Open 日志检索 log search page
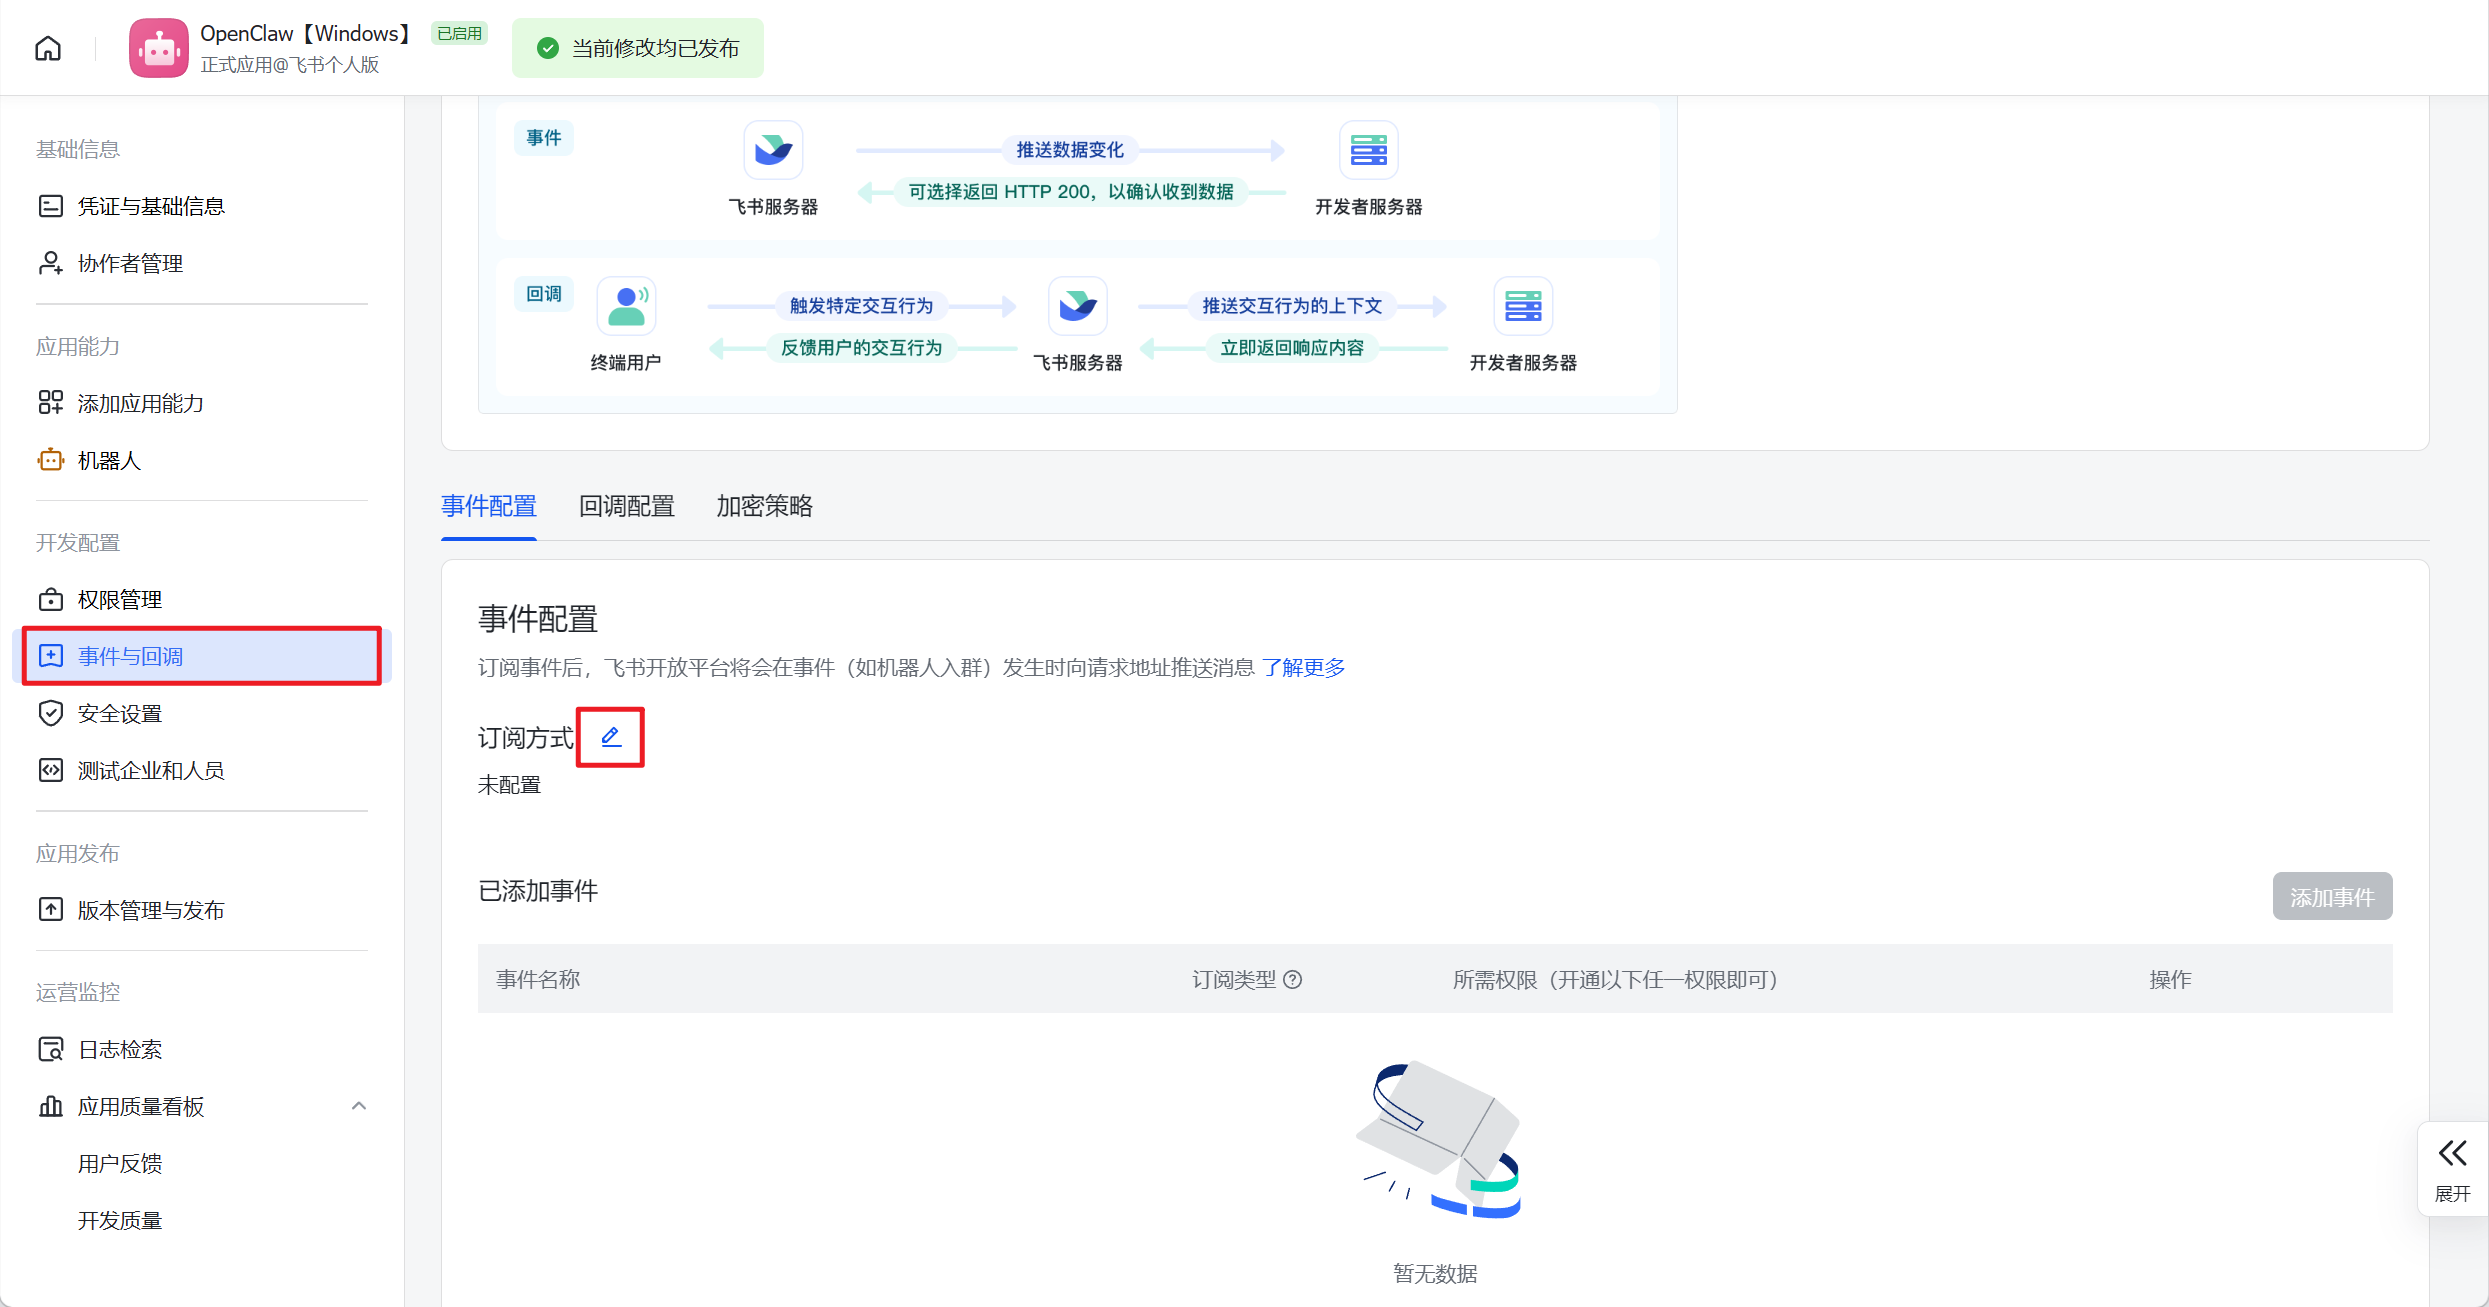The height and width of the screenshot is (1307, 2489). [x=120, y=1049]
